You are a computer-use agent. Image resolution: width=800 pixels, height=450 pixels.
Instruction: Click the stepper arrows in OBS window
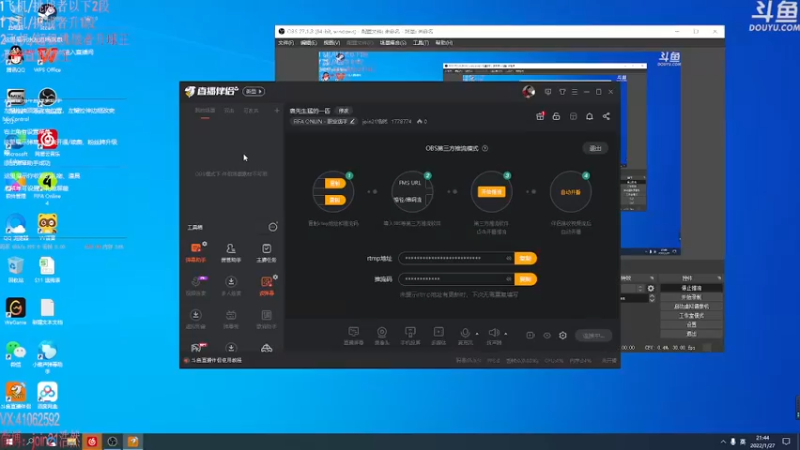coord(652,298)
